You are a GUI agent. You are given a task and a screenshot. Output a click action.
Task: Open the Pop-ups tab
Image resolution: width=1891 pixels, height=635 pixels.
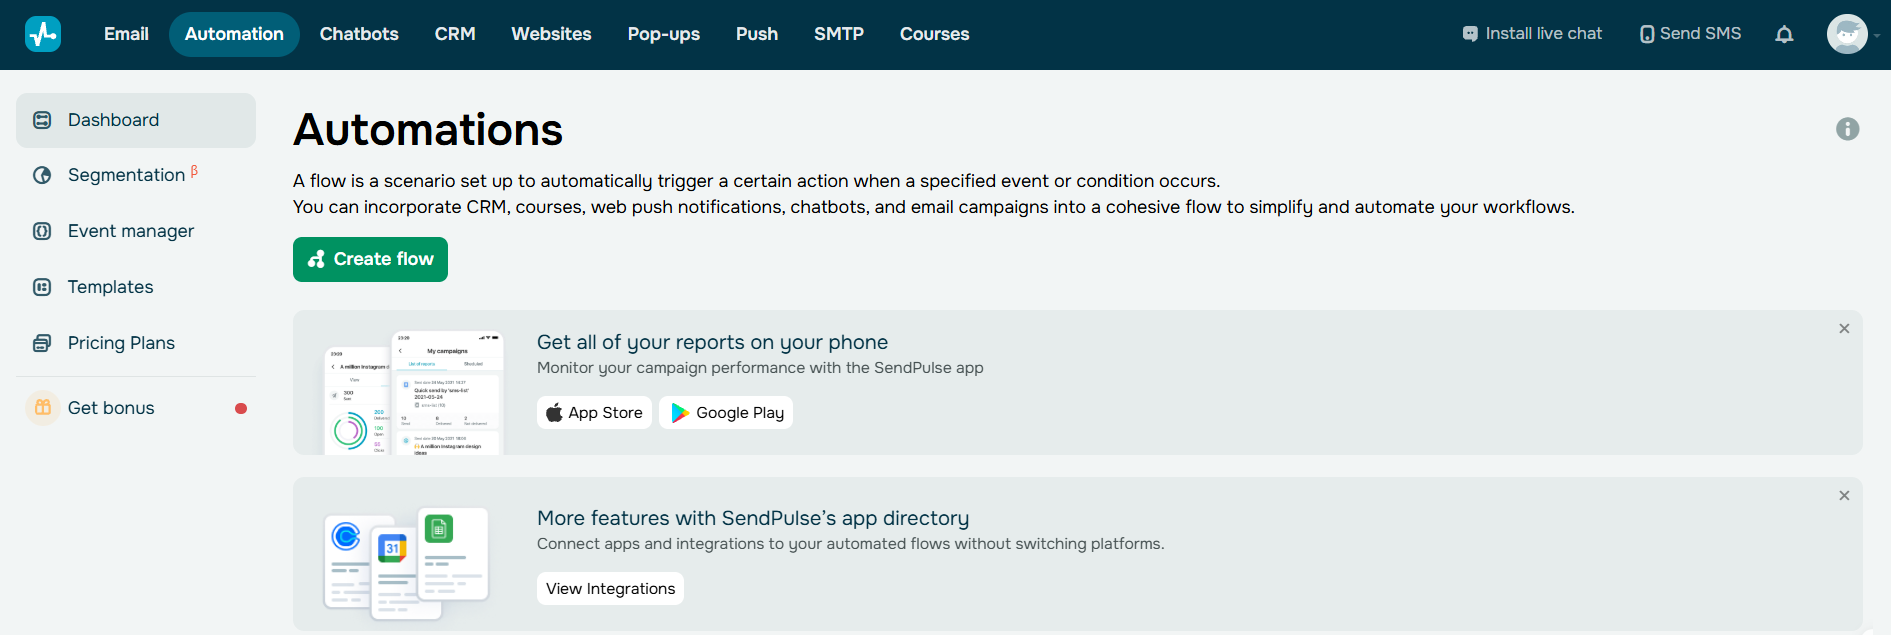tap(664, 34)
